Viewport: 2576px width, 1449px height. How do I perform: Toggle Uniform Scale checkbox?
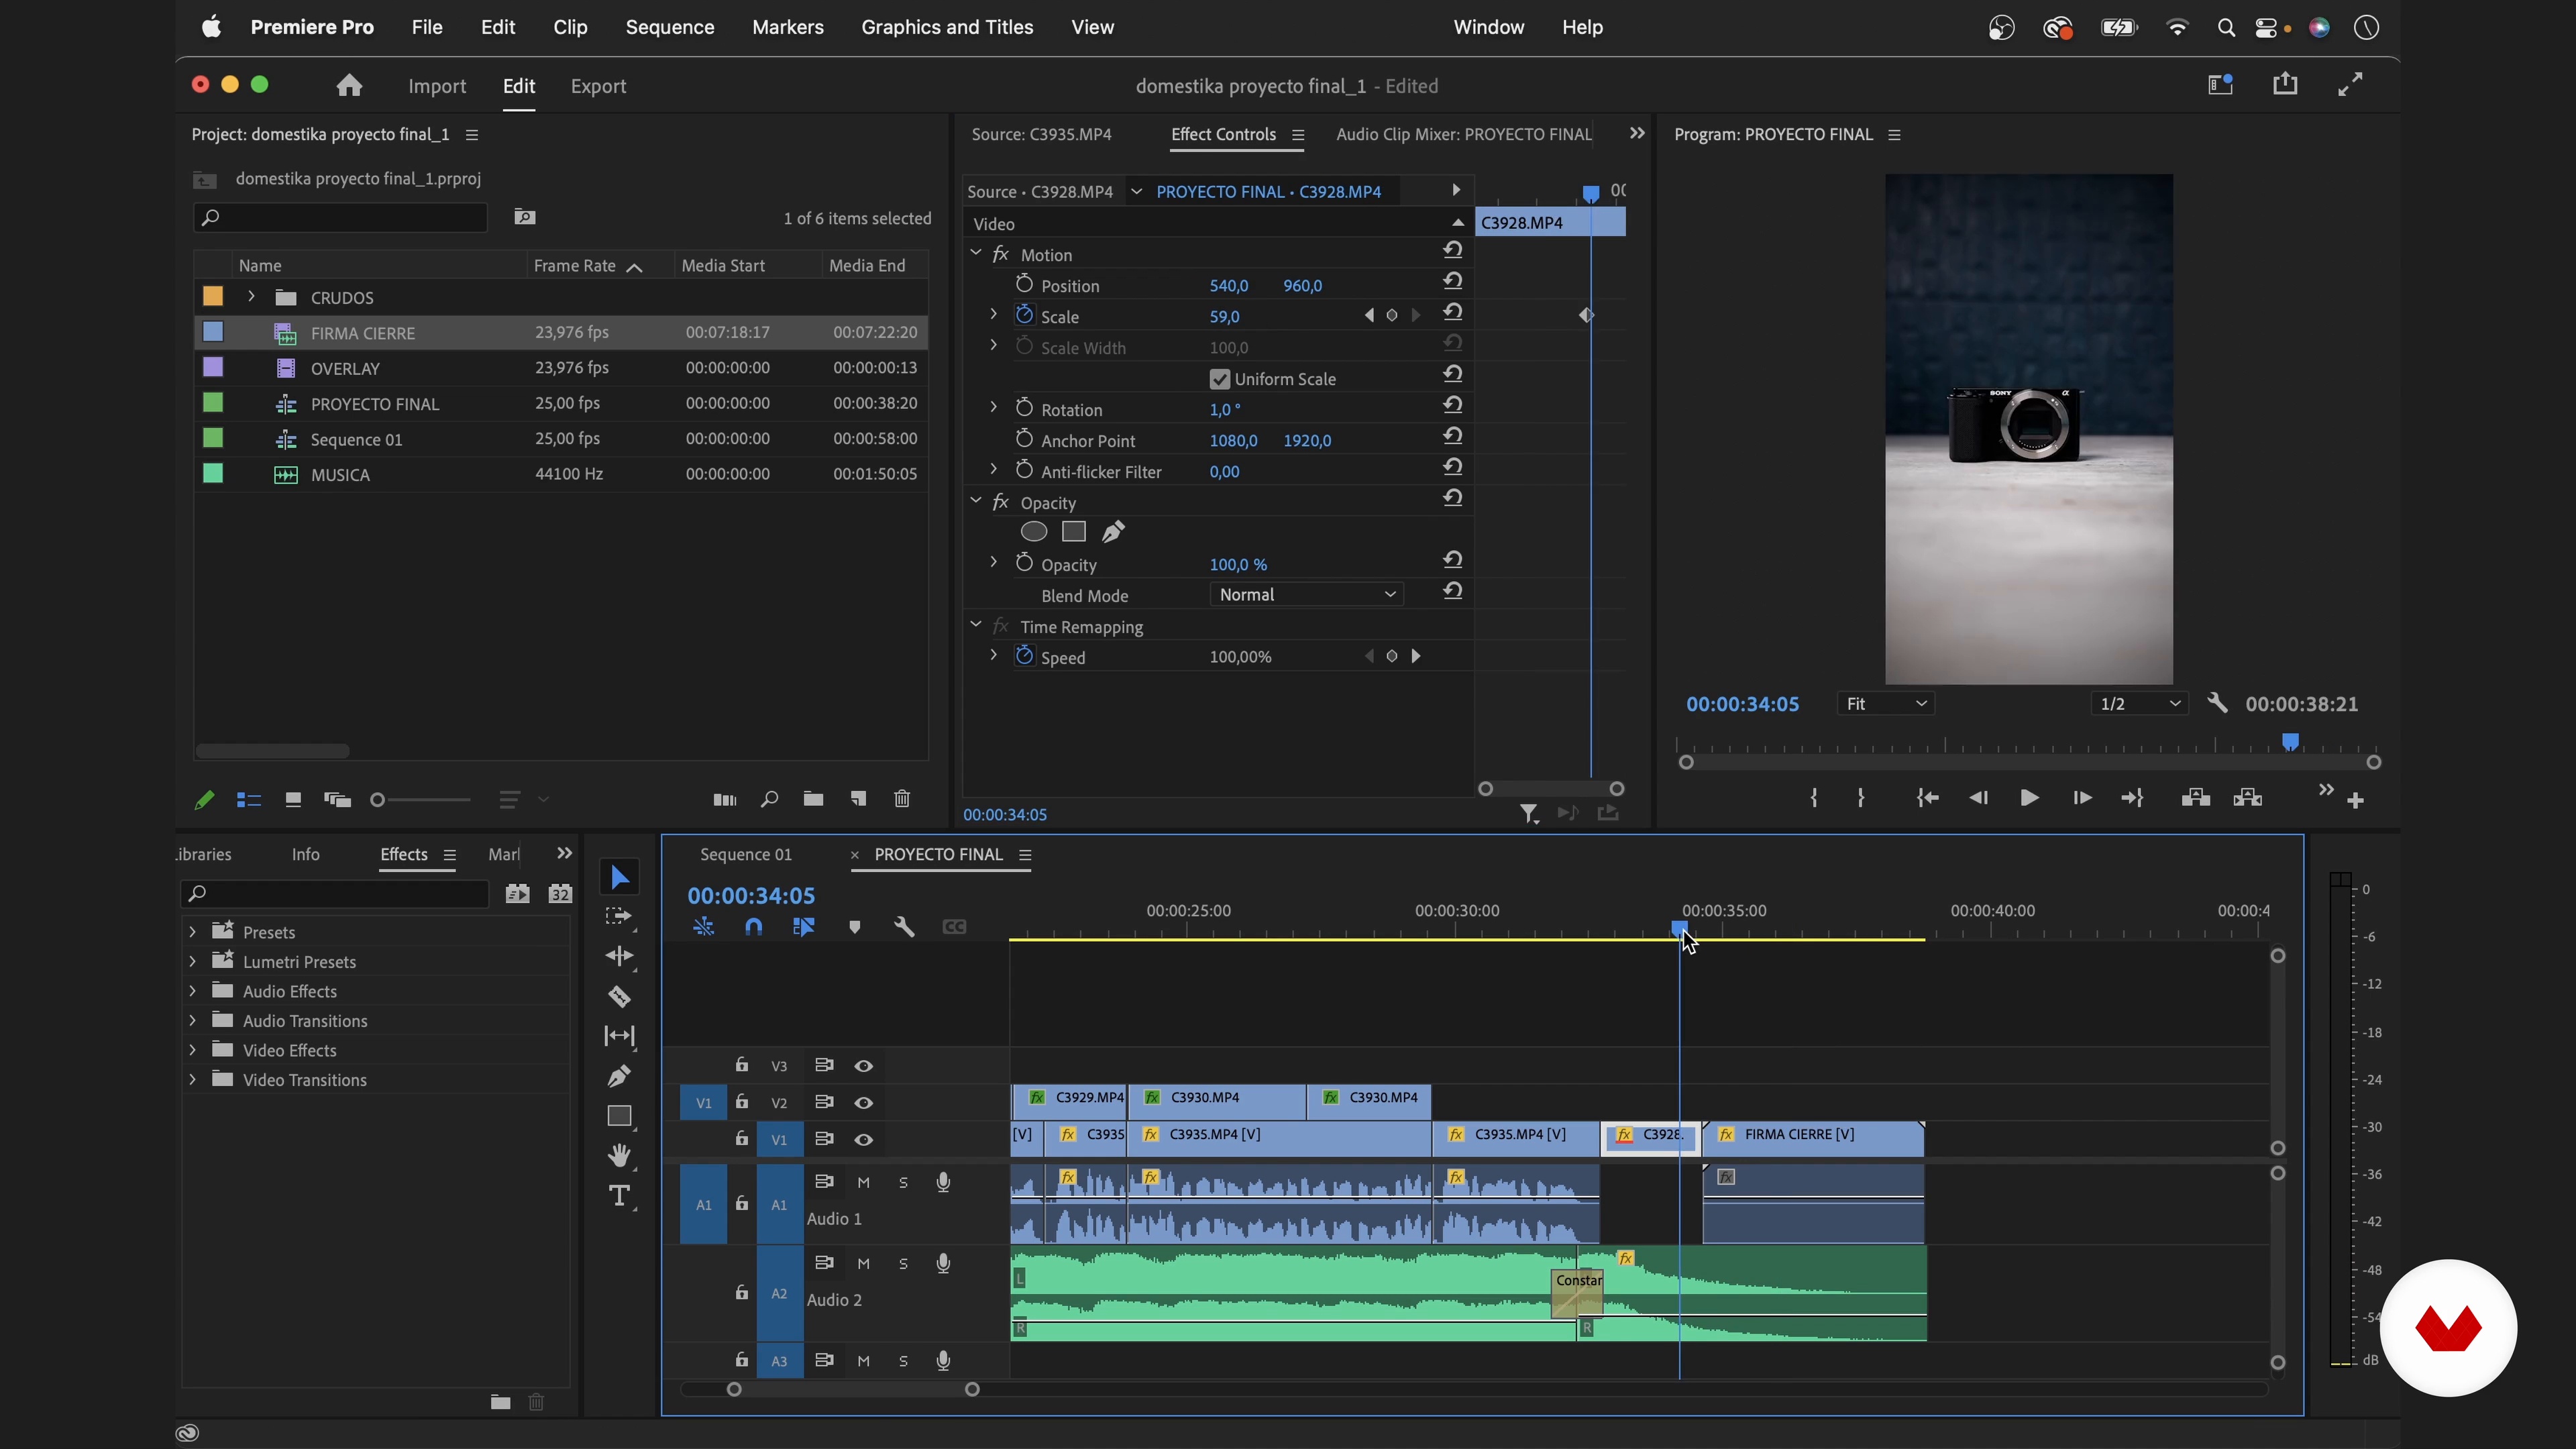(1219, 379)
